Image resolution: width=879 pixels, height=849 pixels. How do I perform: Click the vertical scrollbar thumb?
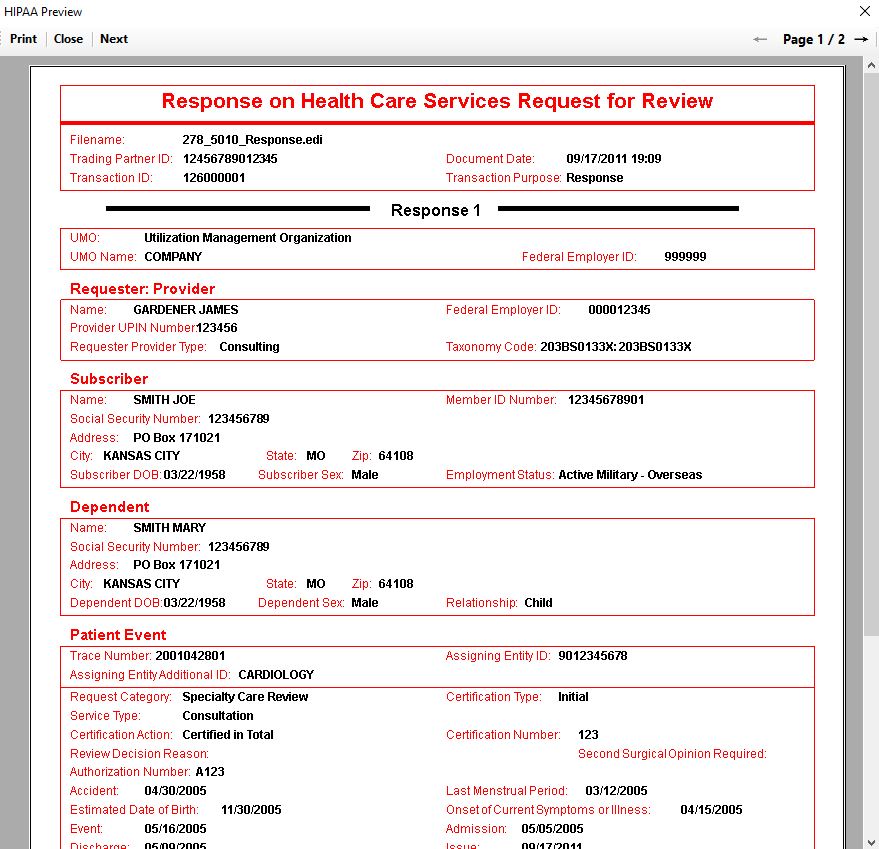pyautogui.click(x=871, y=355)
